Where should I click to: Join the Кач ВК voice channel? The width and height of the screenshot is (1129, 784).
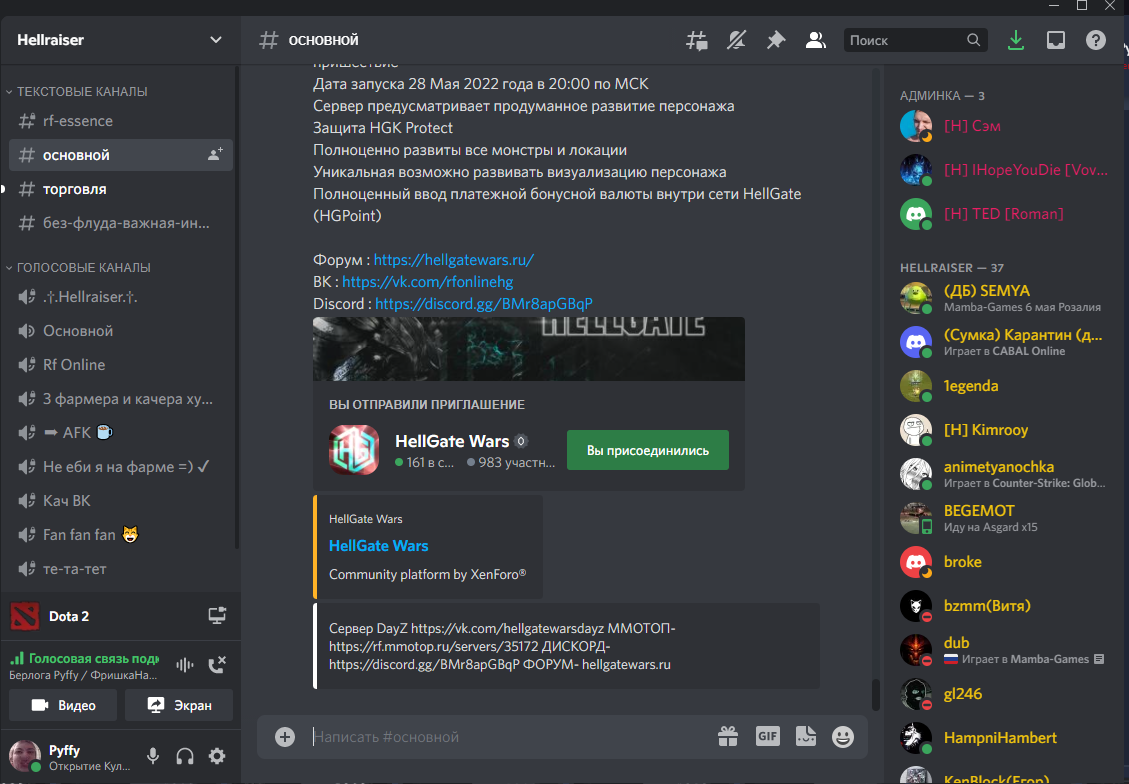[120, 500]
